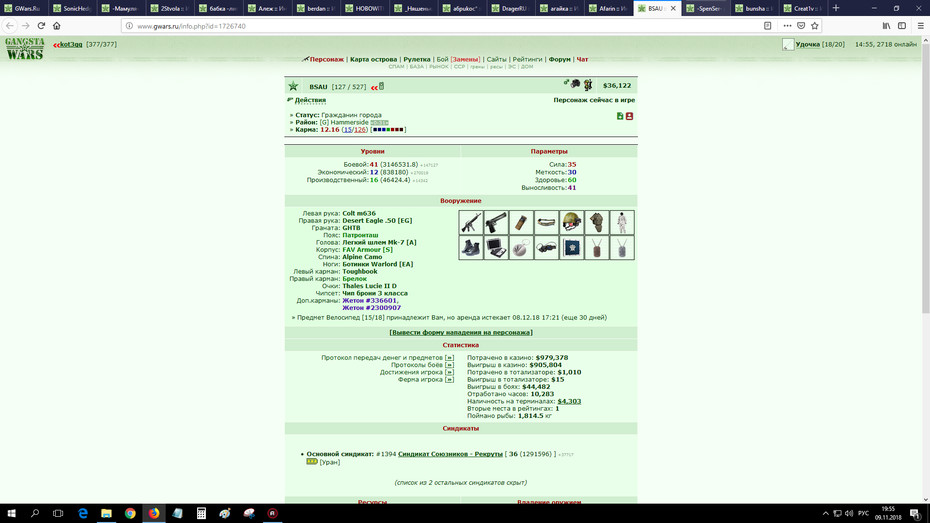The width and height of the screenshot is (930, 523).
Task: Open the Персонаж menu item
Action: pyautogui.click(x=326, y=59)
